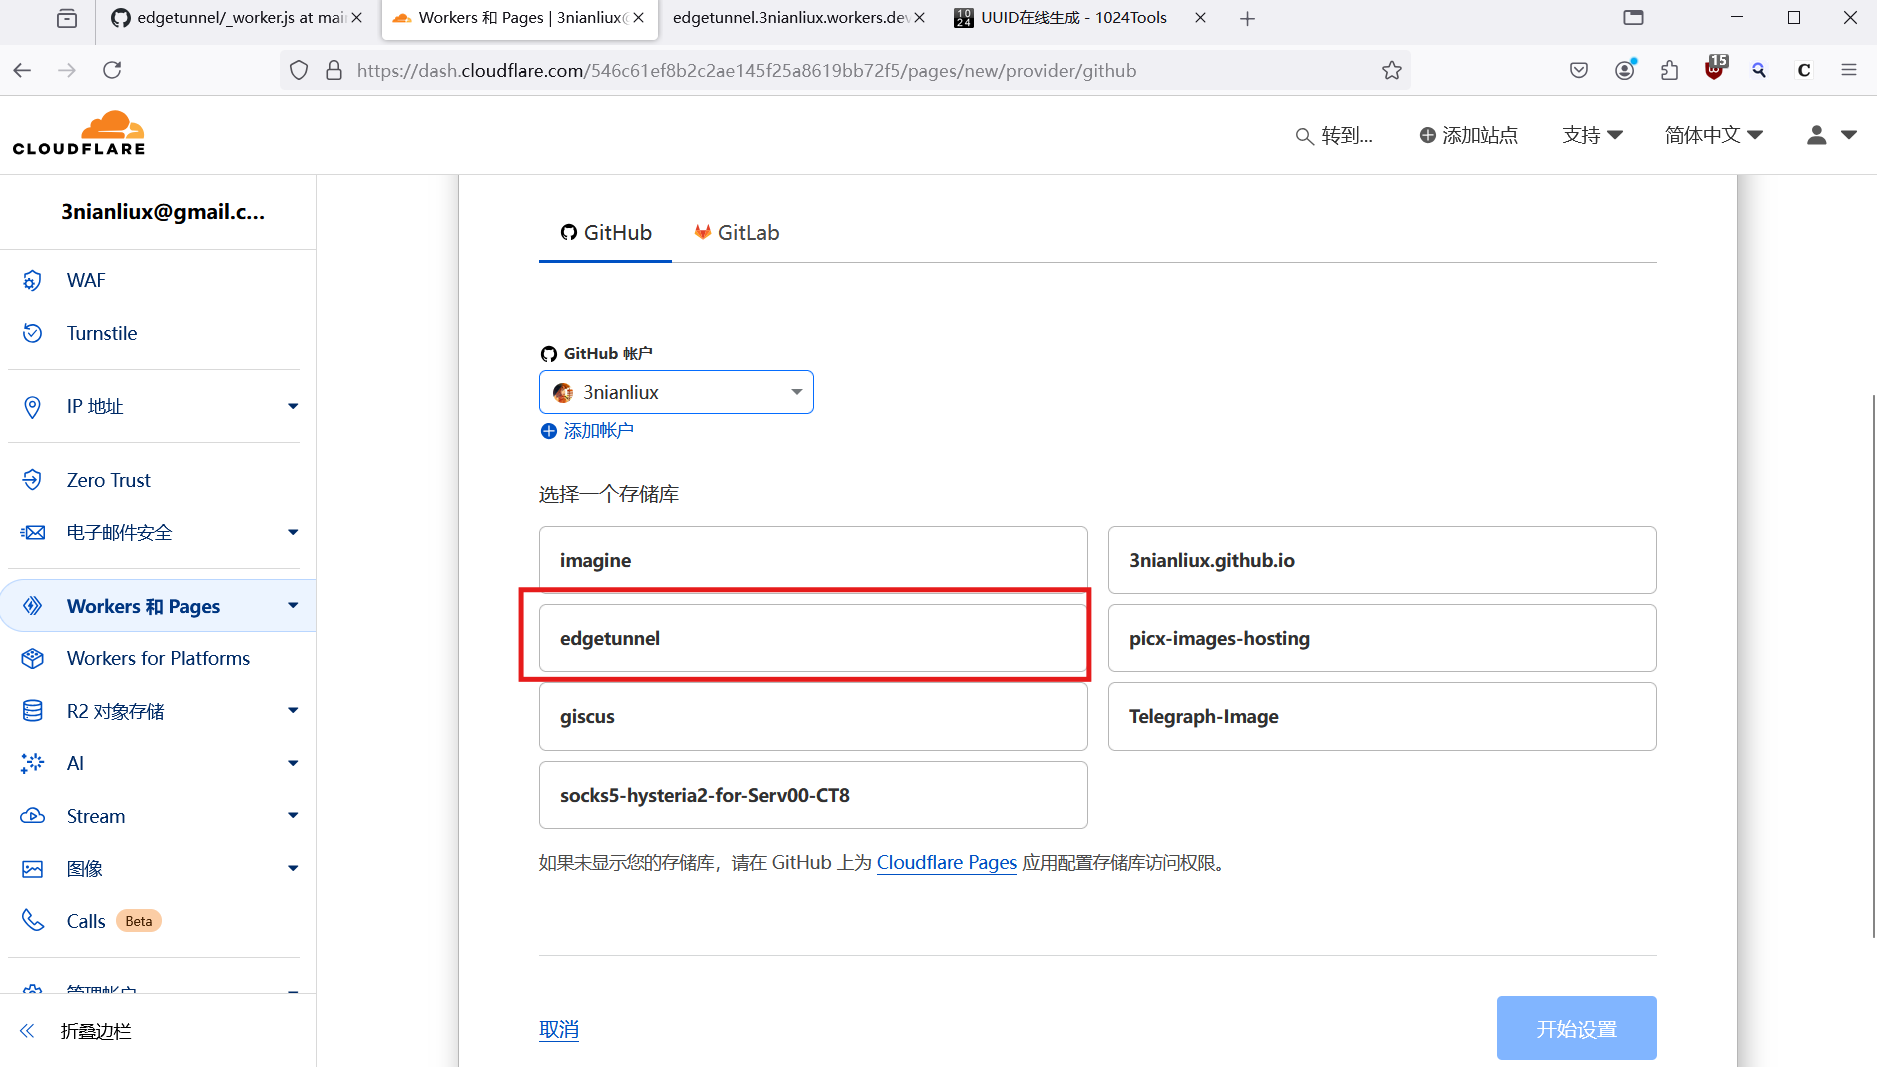Open the uBlock Origin extension icon

[1715, 69]
